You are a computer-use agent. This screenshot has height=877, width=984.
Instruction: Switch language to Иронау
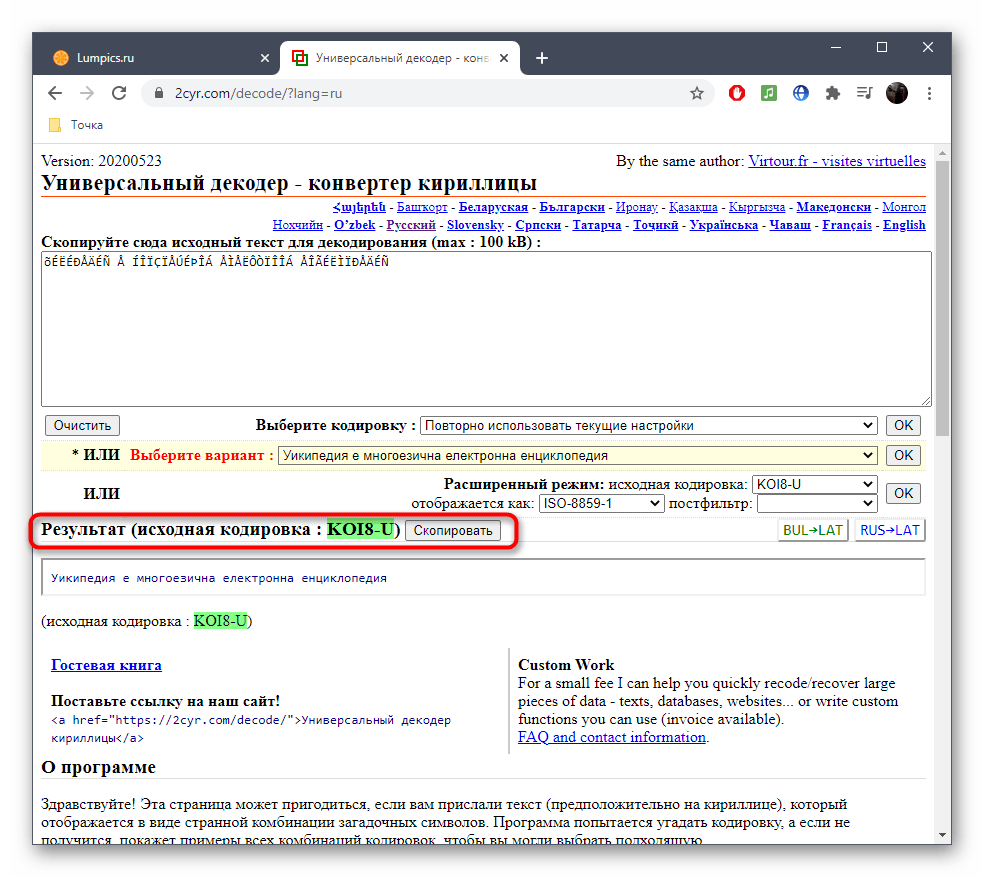tap(636, 207)
